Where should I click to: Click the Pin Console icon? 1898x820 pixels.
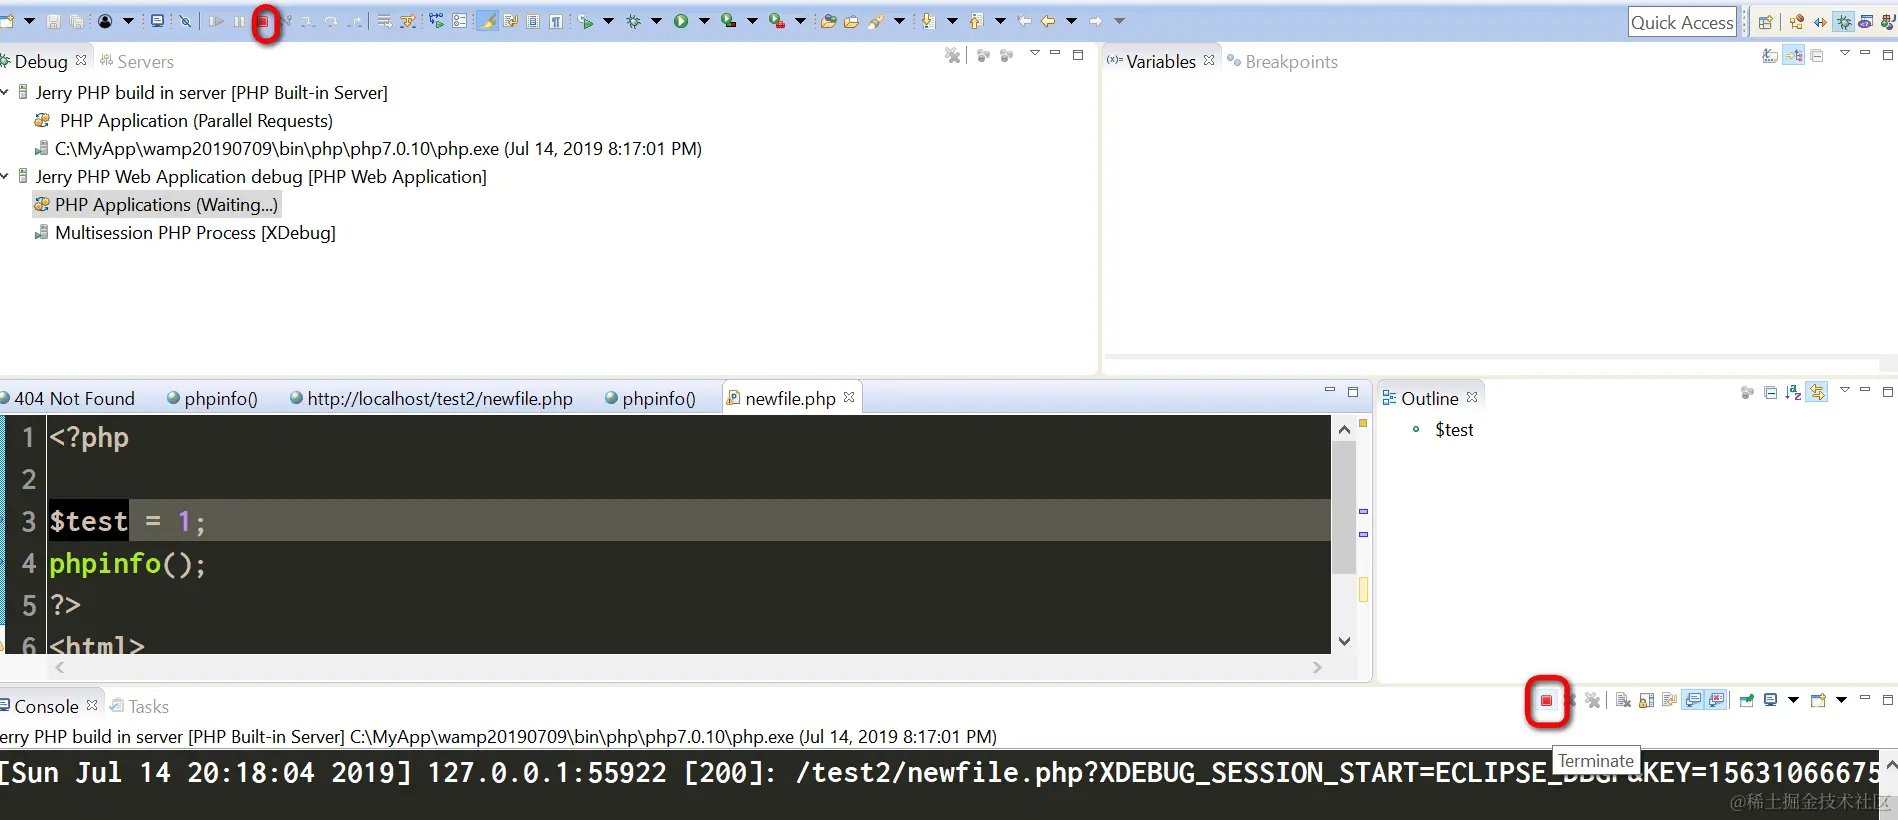(1747, 700)
